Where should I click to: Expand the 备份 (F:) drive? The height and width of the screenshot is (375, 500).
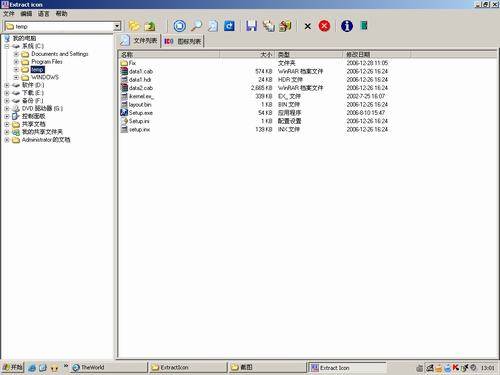point(7,101)
